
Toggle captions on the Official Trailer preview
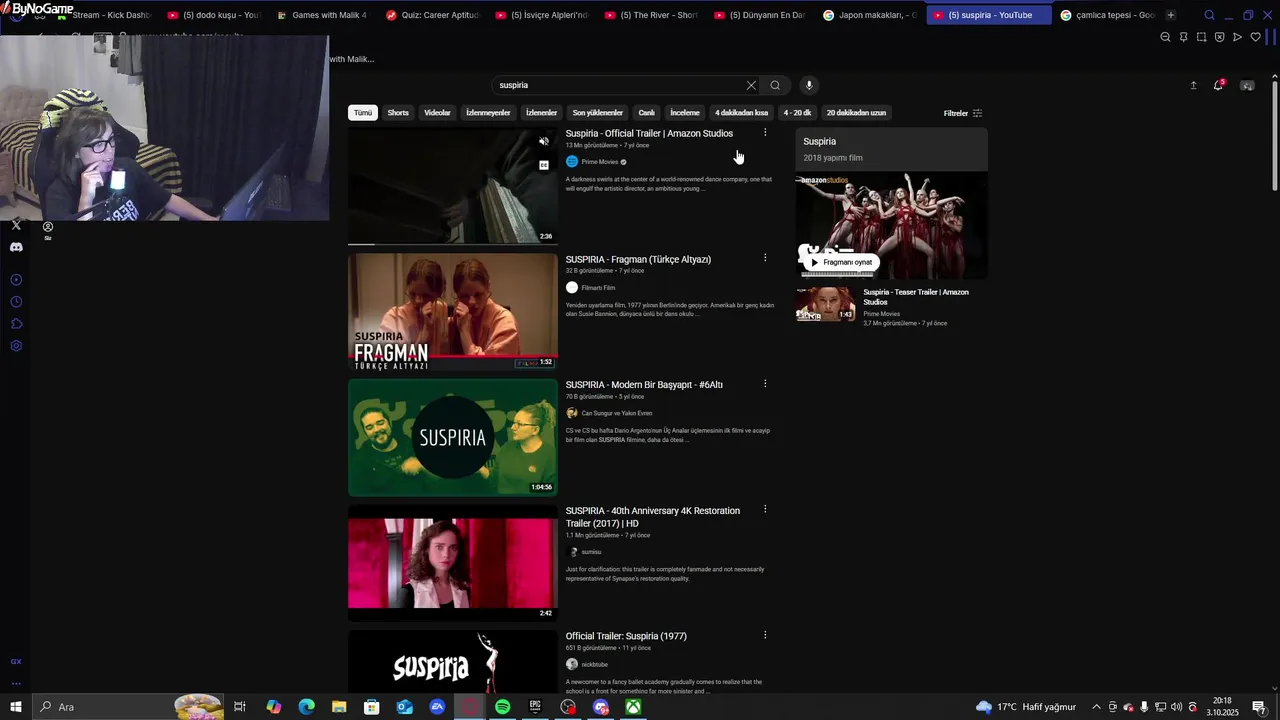544,165
